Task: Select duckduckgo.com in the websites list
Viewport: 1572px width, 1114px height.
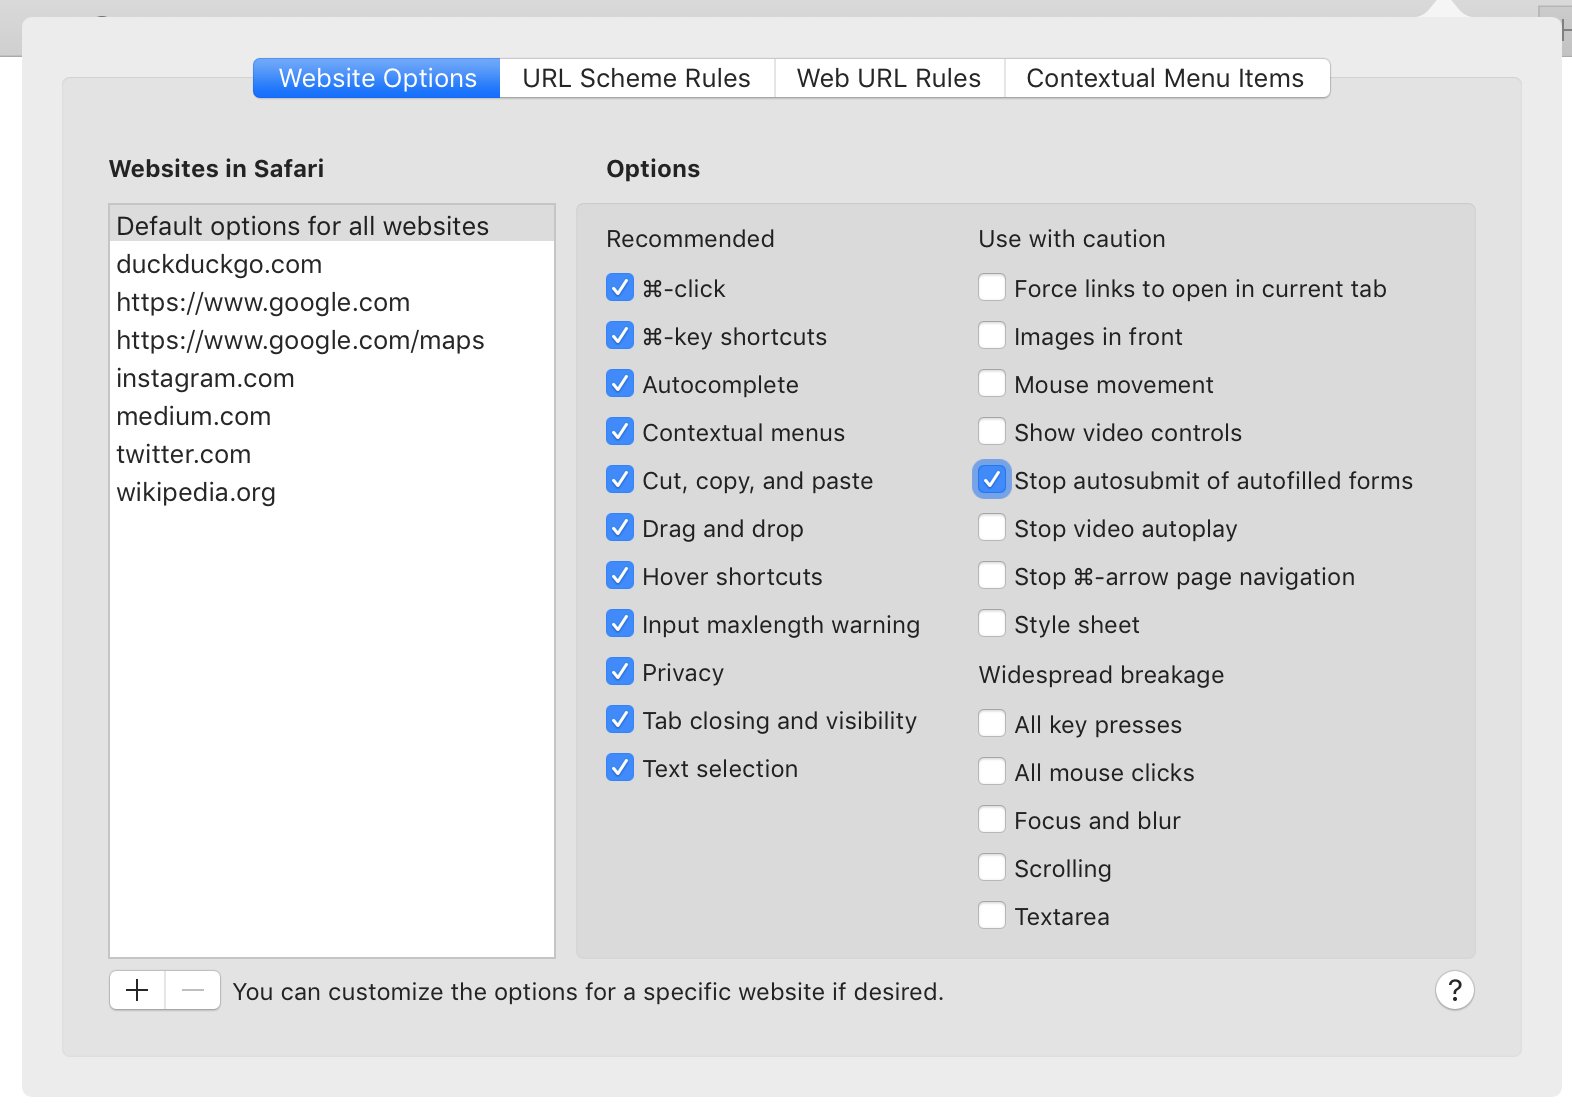Action: (219, 264)
